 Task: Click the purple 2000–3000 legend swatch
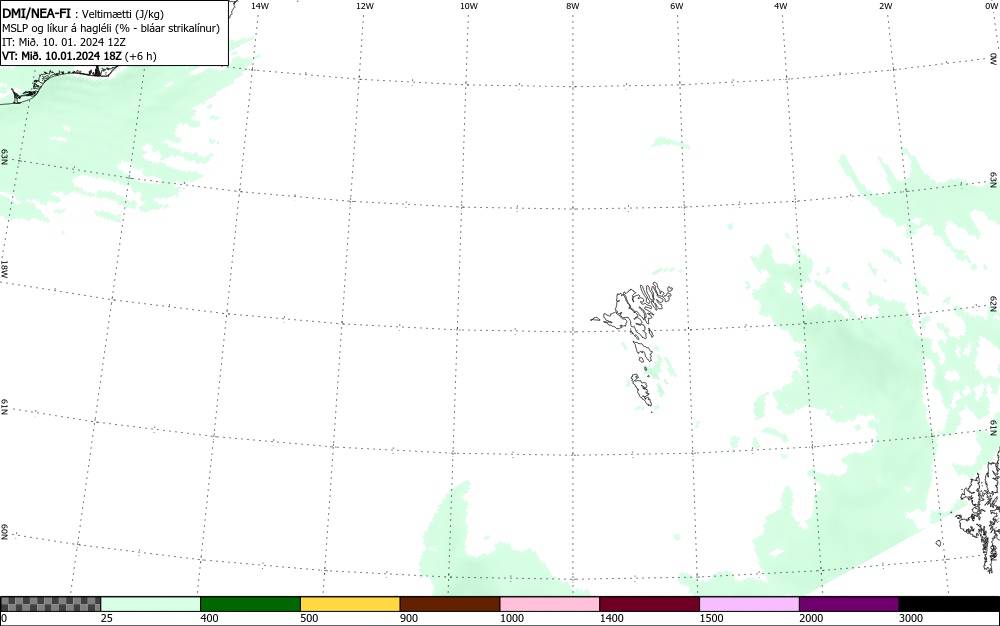849,604
